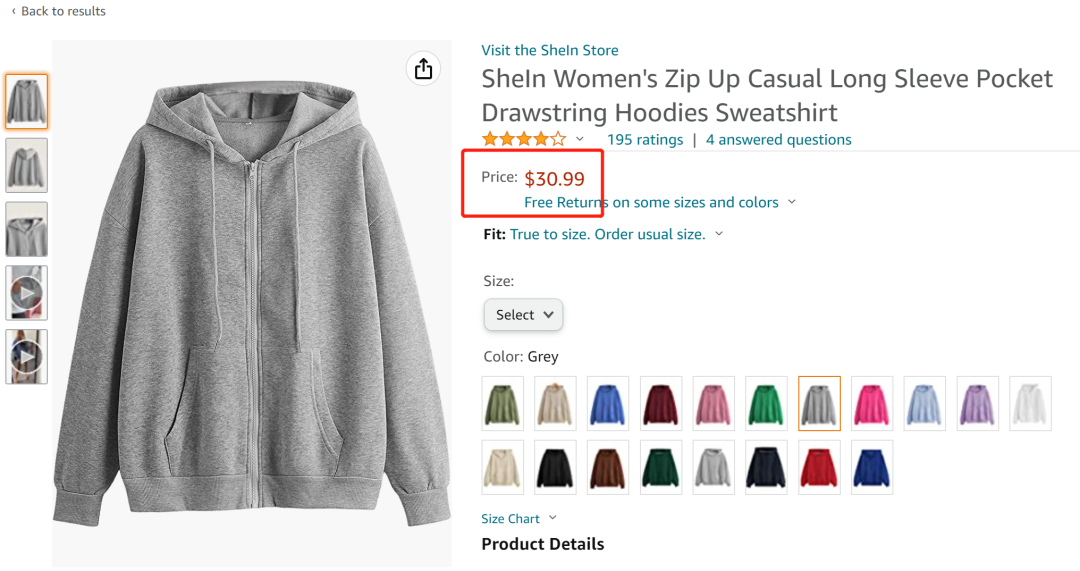This screenshot has width=1080, height=571.
Task: Visit the SheIn Store link
Action: pos(549,50)
